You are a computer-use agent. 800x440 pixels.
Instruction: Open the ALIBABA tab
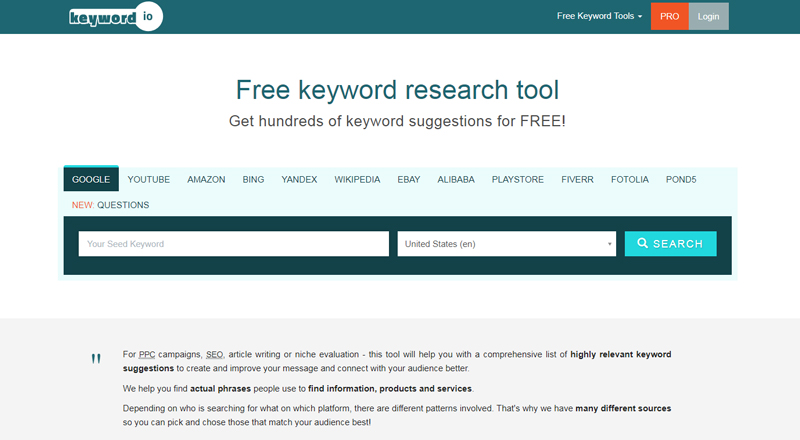tap(456, 180)
